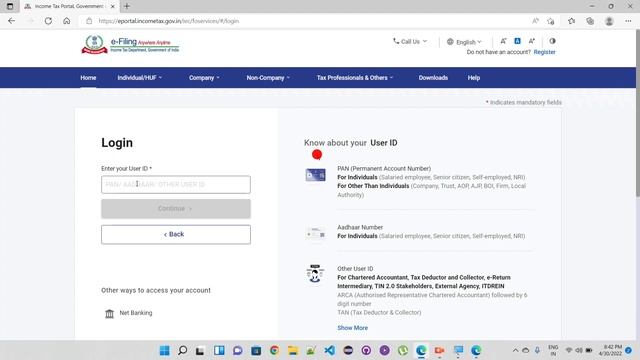Open the screen recorder taskbar icon
Screen dimensions: 640x360
tap(440, 350)
